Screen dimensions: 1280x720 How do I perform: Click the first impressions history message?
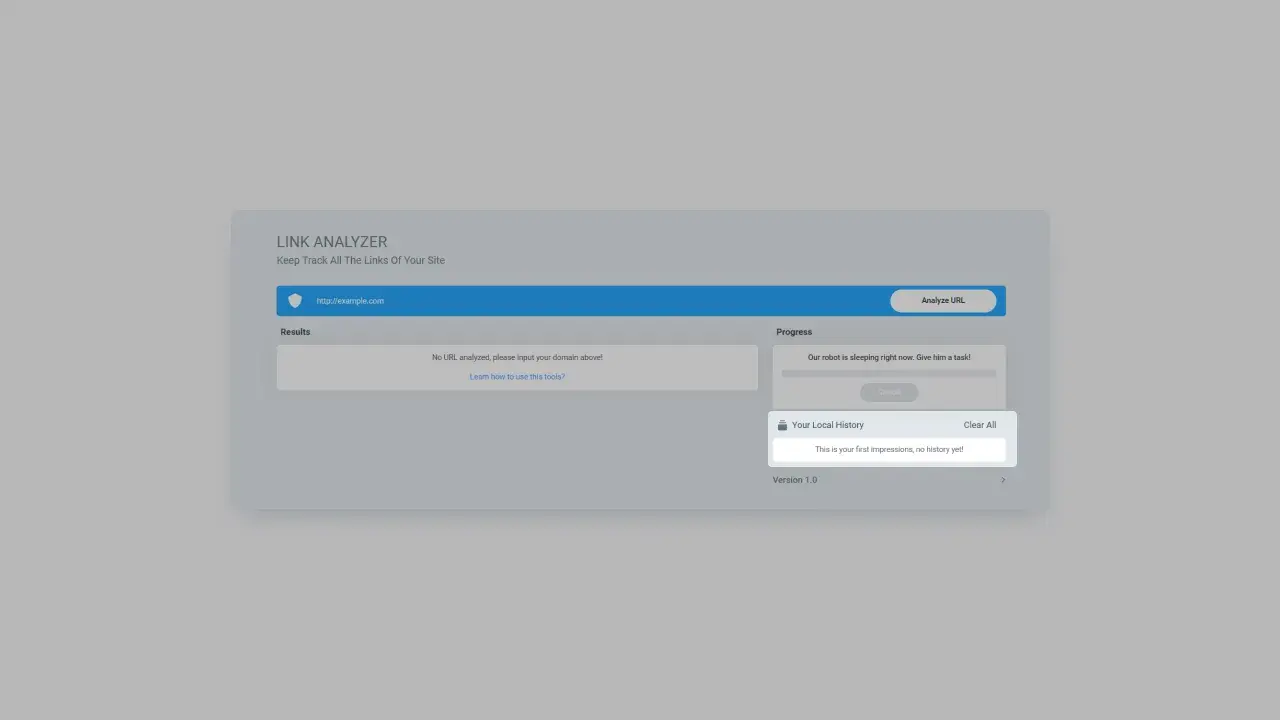888,449
